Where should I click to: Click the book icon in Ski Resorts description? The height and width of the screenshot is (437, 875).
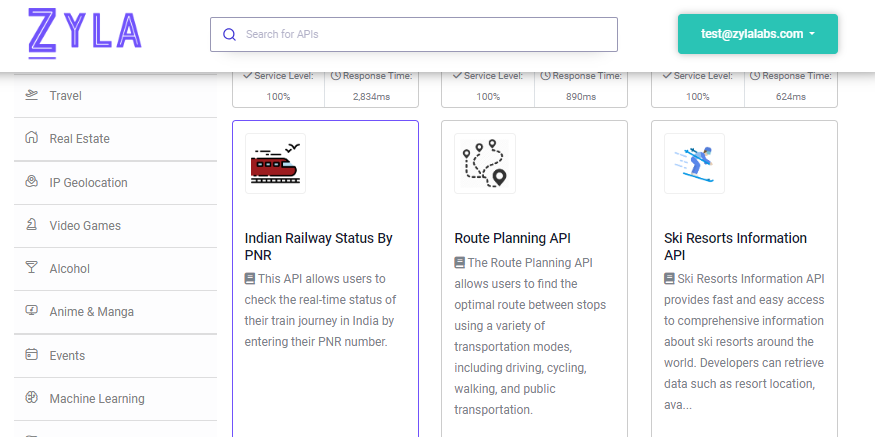point(669,278)
